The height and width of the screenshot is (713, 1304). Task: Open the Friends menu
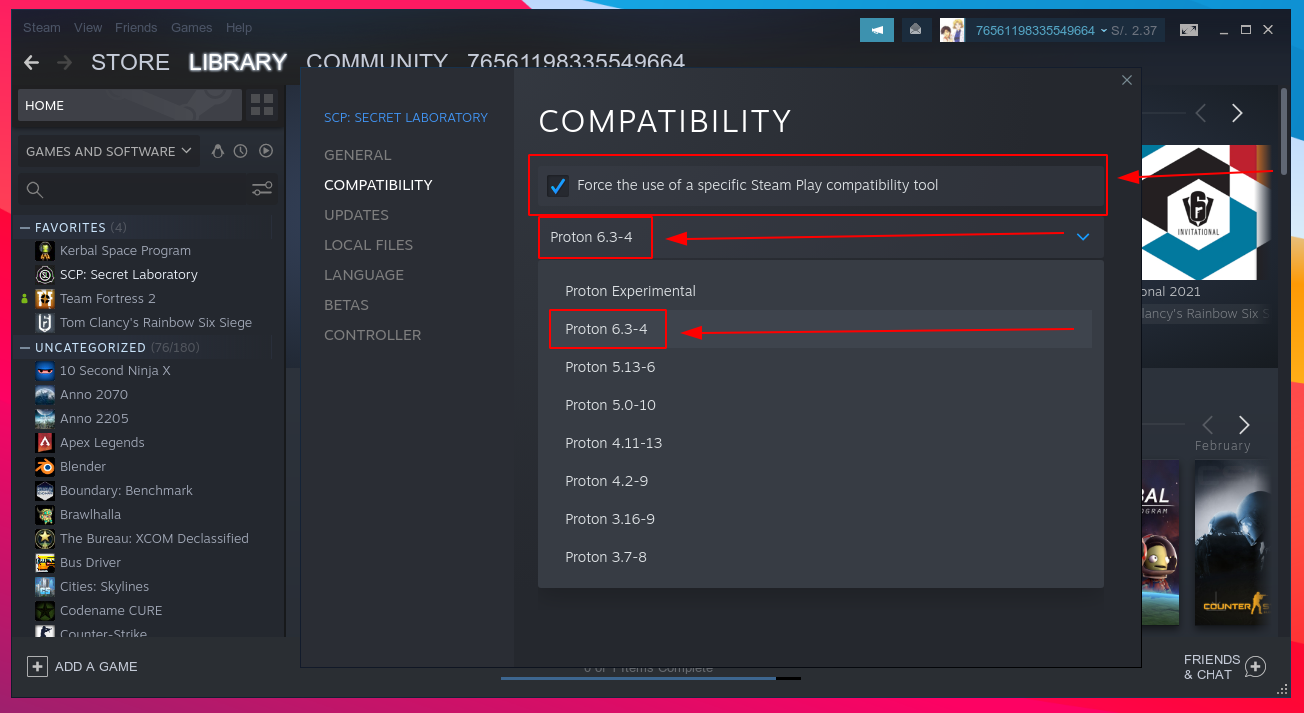point(136,28)
